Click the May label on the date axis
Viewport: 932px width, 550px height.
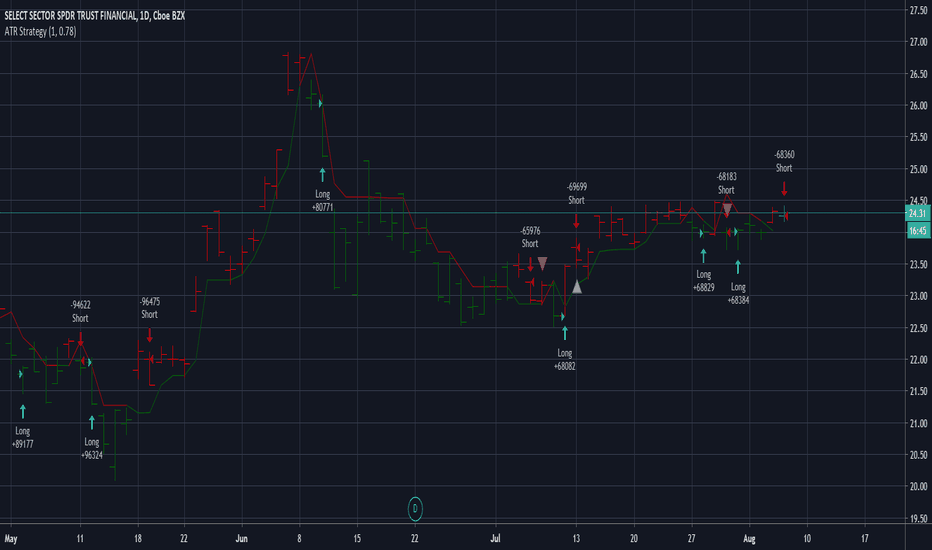pos(11,539)
